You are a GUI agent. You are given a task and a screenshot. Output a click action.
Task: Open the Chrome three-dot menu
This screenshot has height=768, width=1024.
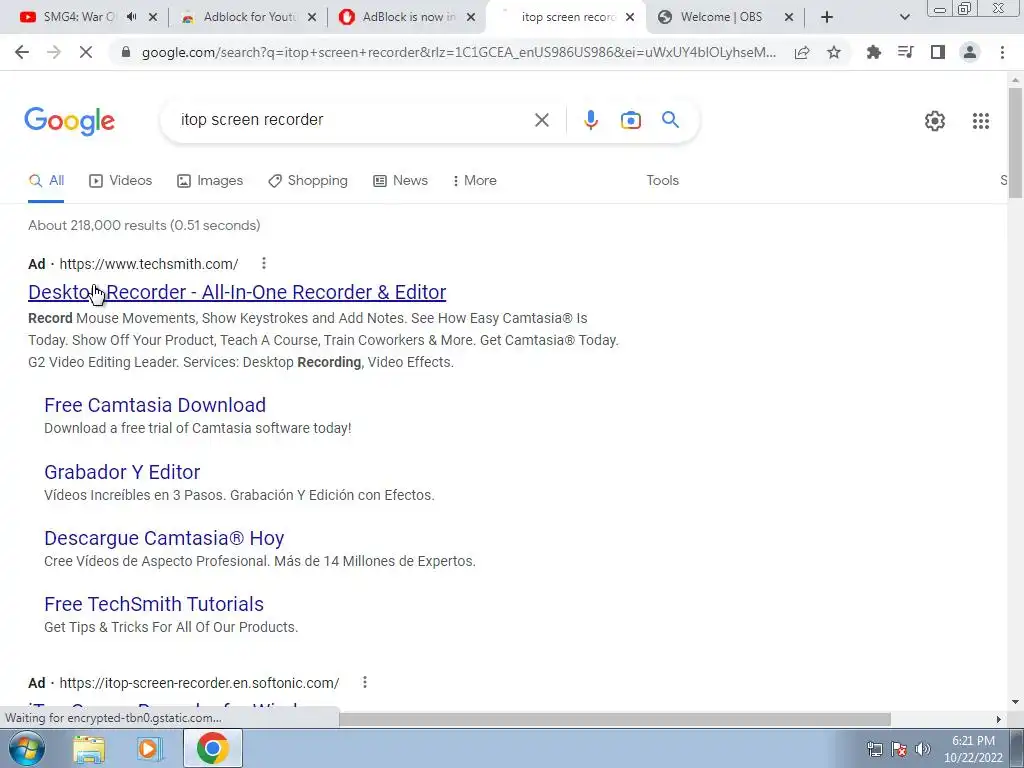click(x=1002, y=52)
